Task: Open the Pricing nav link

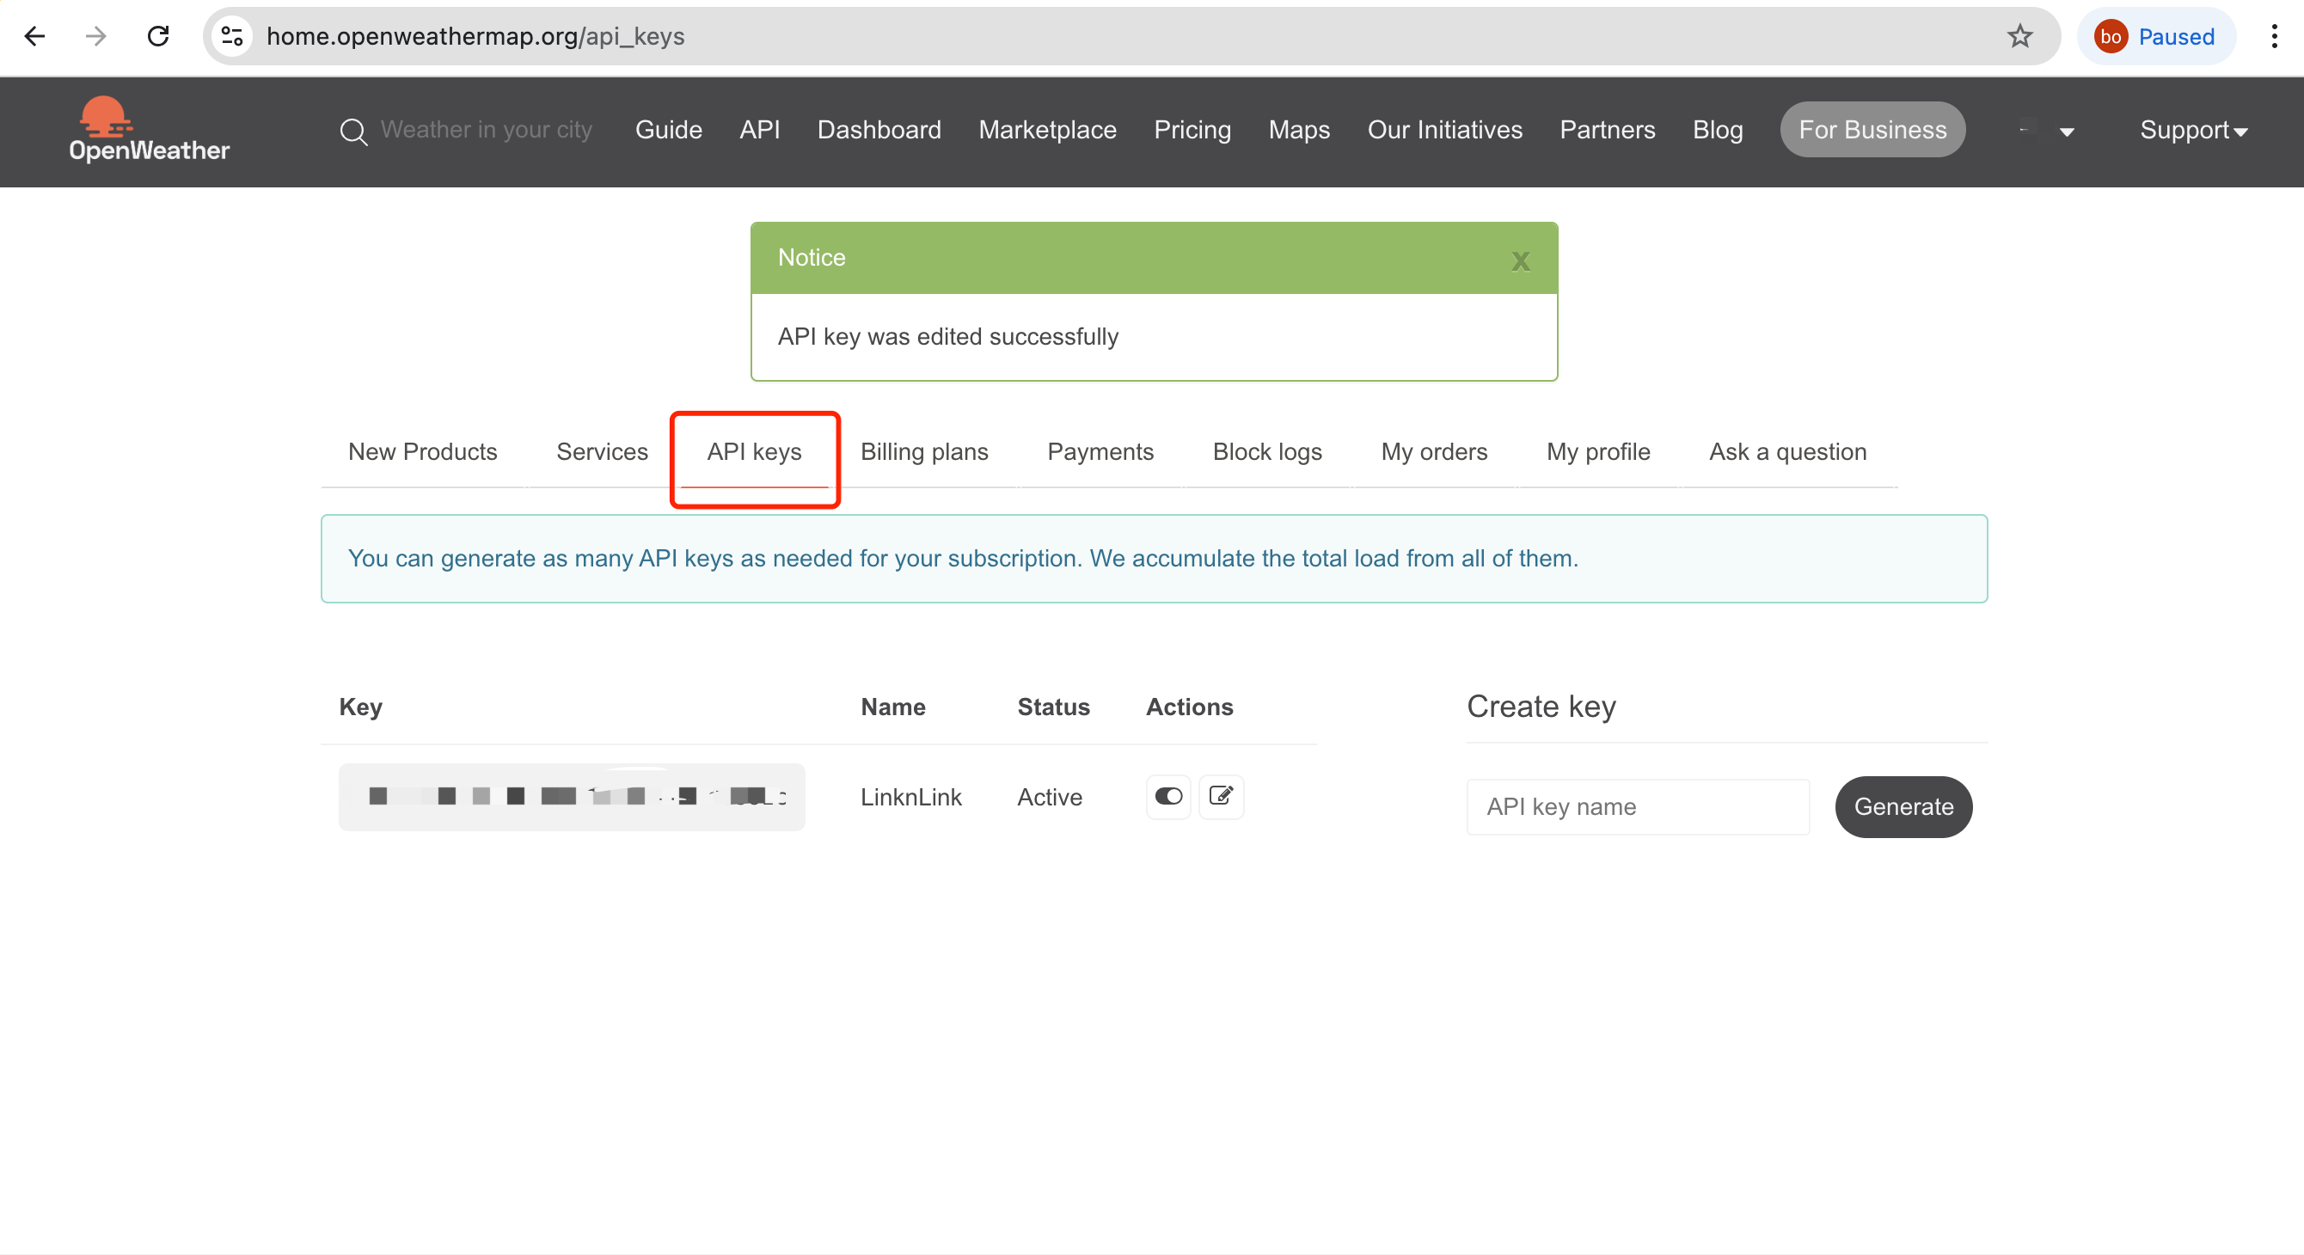Action: tap(1192, 130)
